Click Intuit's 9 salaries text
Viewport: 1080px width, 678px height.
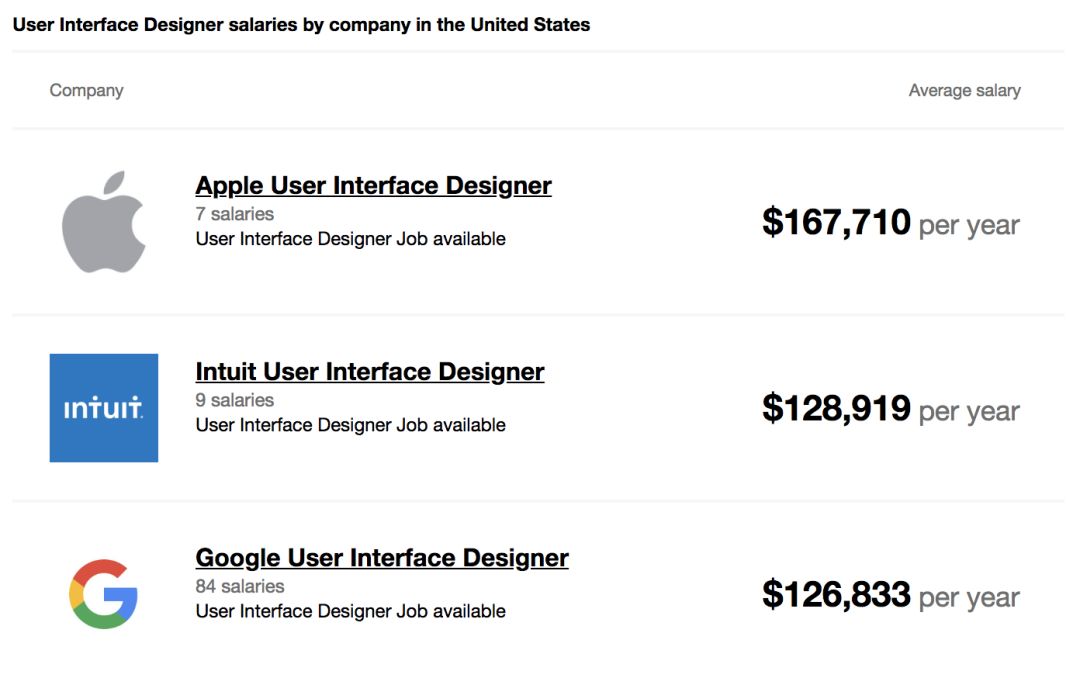[234, 400]
